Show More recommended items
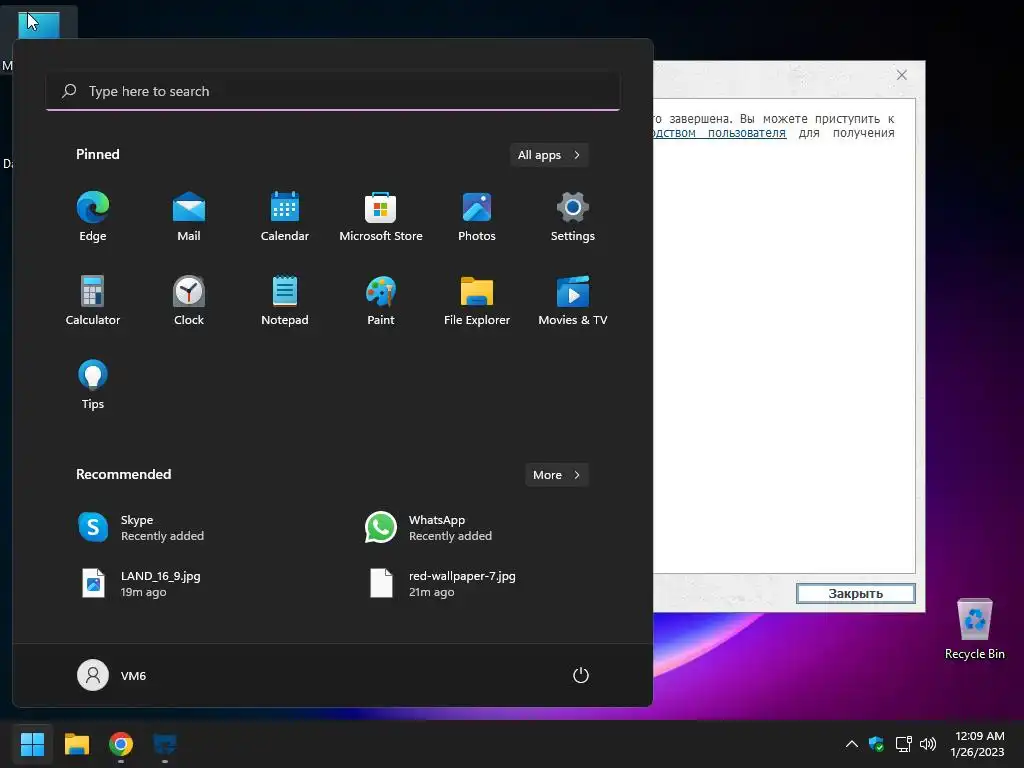Image resolution: width=1024 pixels, height=768 pixels. [556, 475]
